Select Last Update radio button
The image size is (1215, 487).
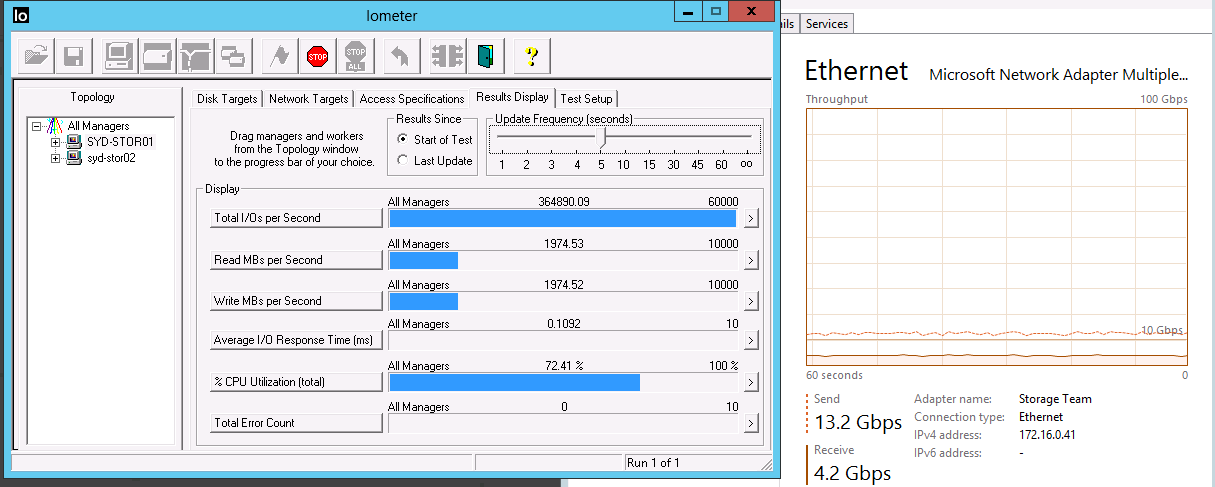coord(402,161)
